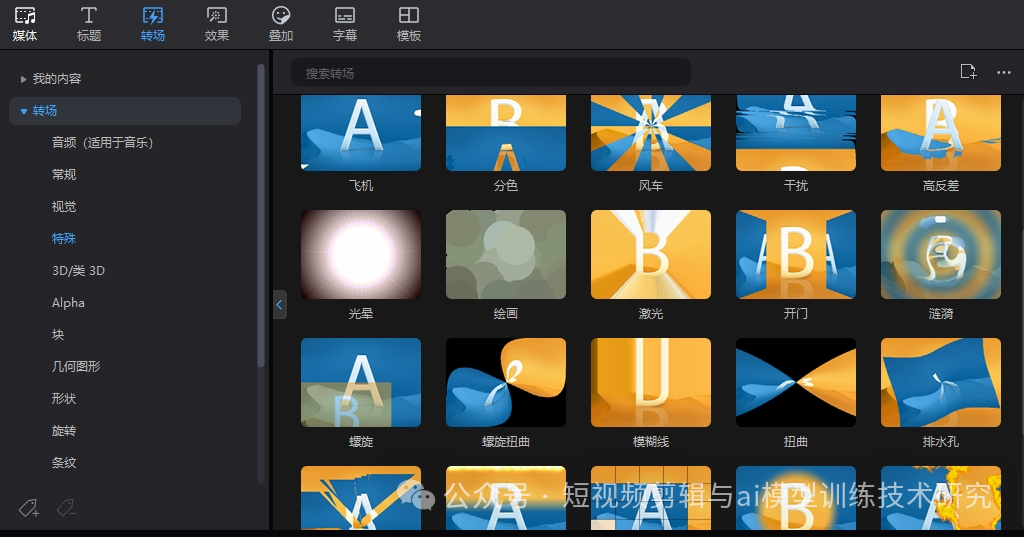The width and height of the screenshot is (1024, 537).
Task: Select the 分色 transition thumbnail
Action: tap(505, 133)
